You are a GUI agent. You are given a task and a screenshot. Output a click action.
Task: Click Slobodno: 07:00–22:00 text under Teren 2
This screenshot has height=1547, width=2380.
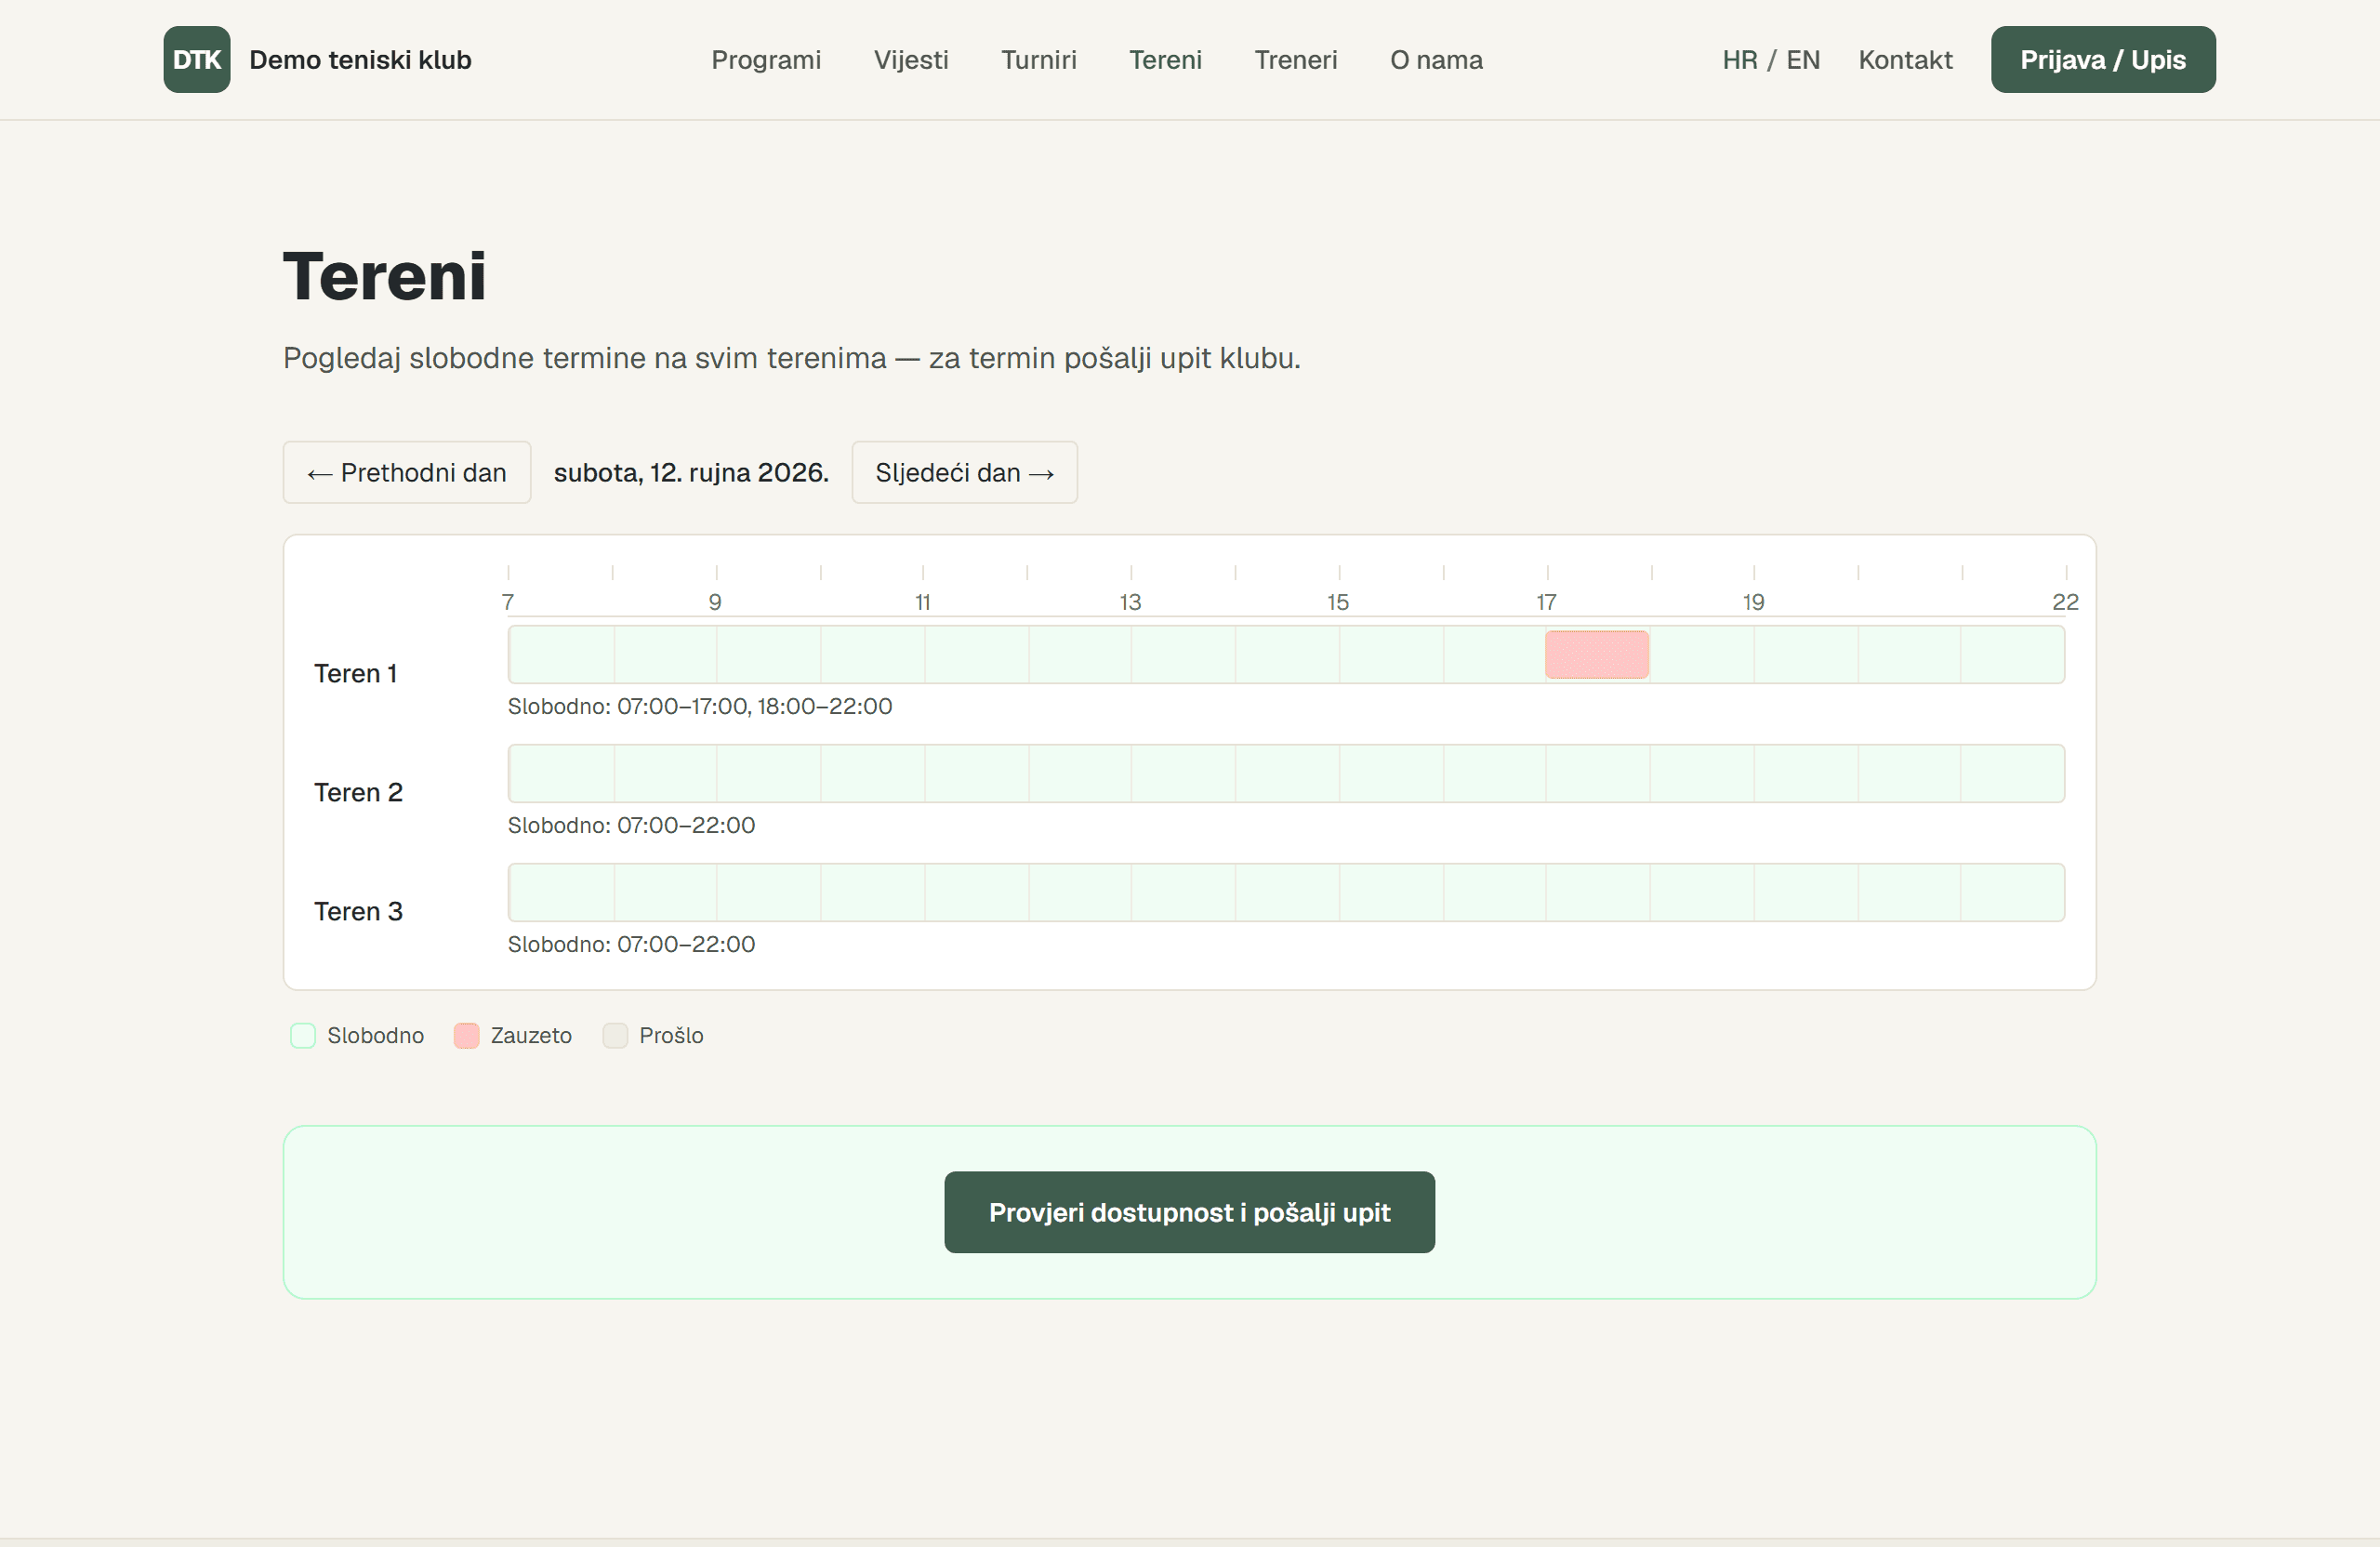(x=632, y=825)
